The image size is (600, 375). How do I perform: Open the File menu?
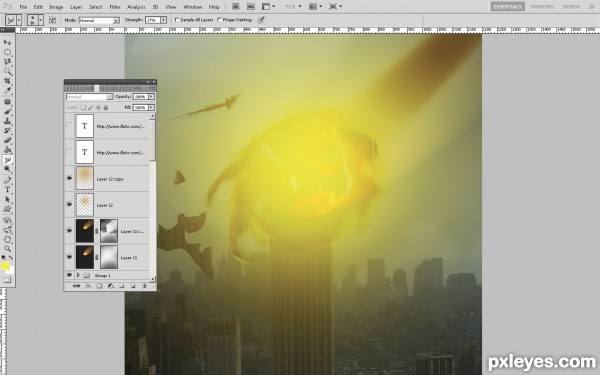coord(23,7)
